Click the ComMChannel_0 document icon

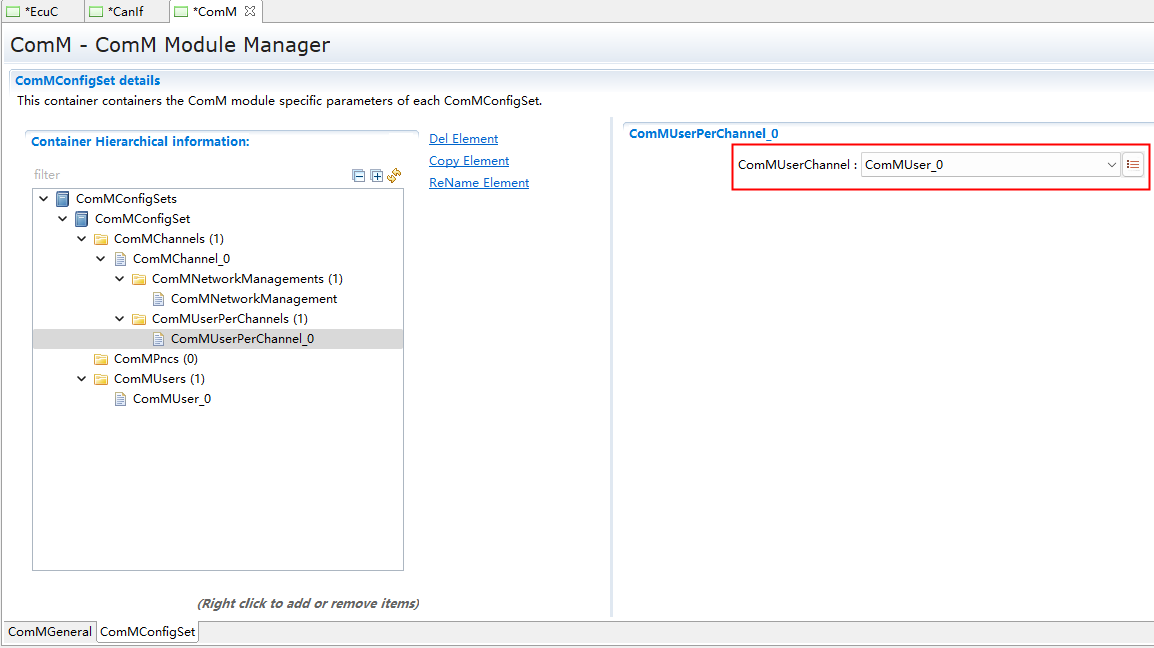click(x=120, y=259)
